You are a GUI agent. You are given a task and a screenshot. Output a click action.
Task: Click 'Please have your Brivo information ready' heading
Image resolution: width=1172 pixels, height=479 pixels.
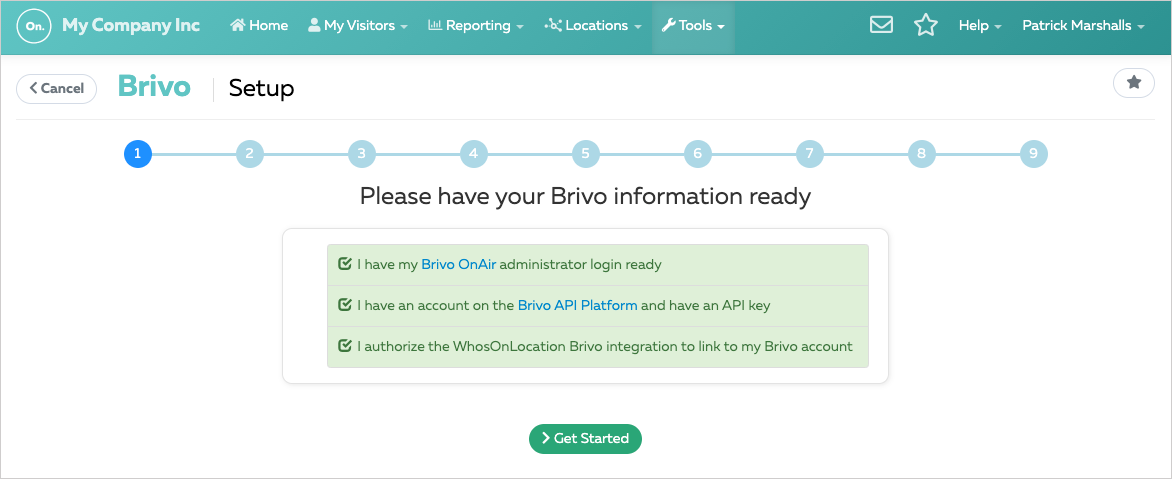[585, 197]
